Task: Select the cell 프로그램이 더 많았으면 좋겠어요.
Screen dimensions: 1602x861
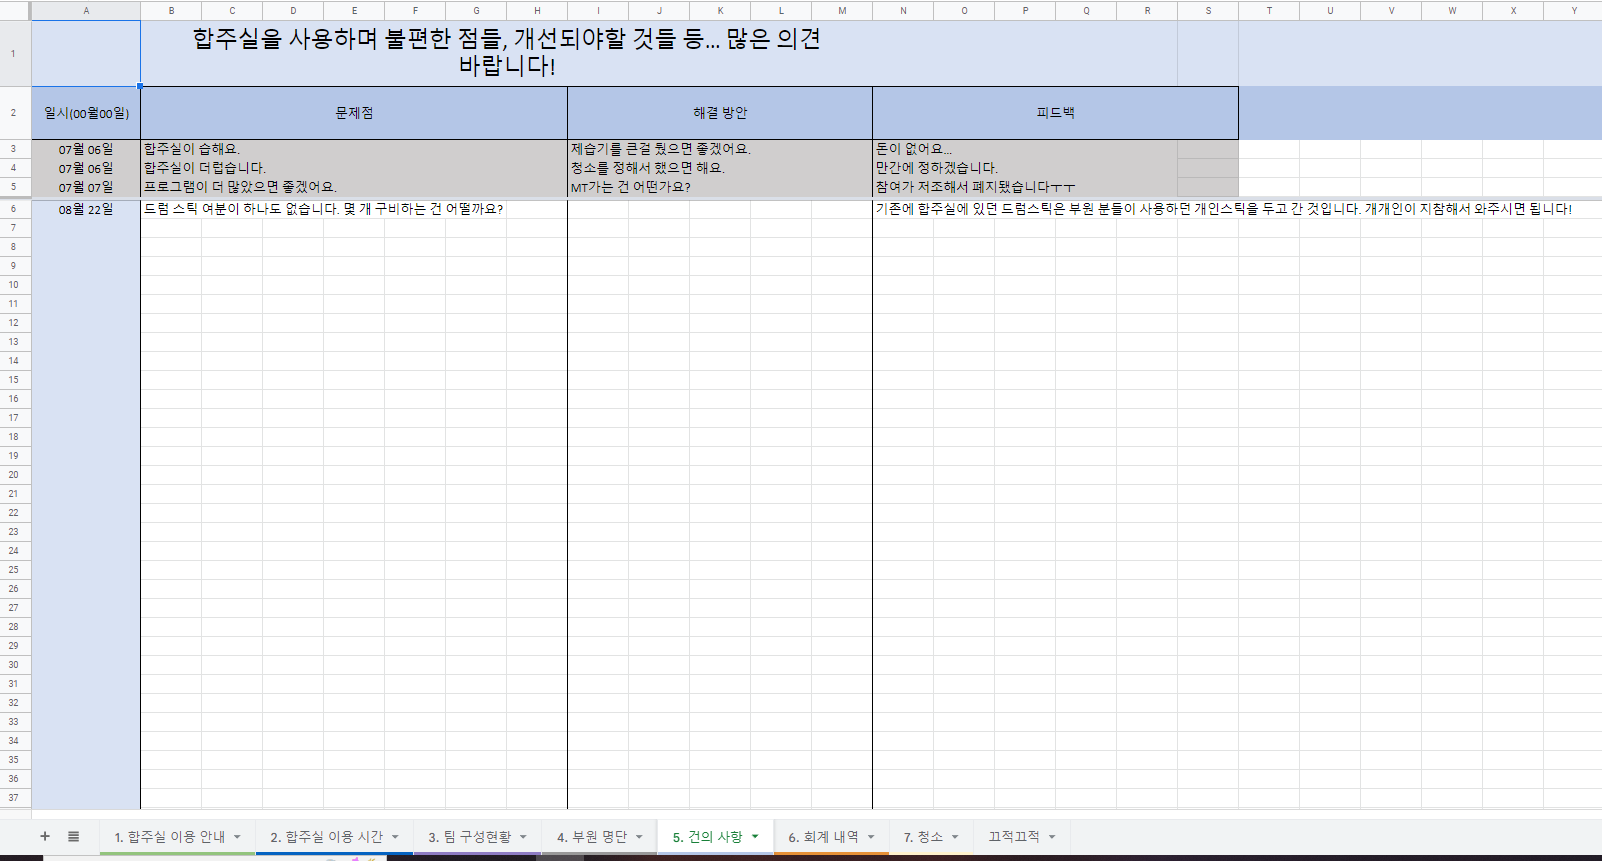Action: [x=354, y=187]
